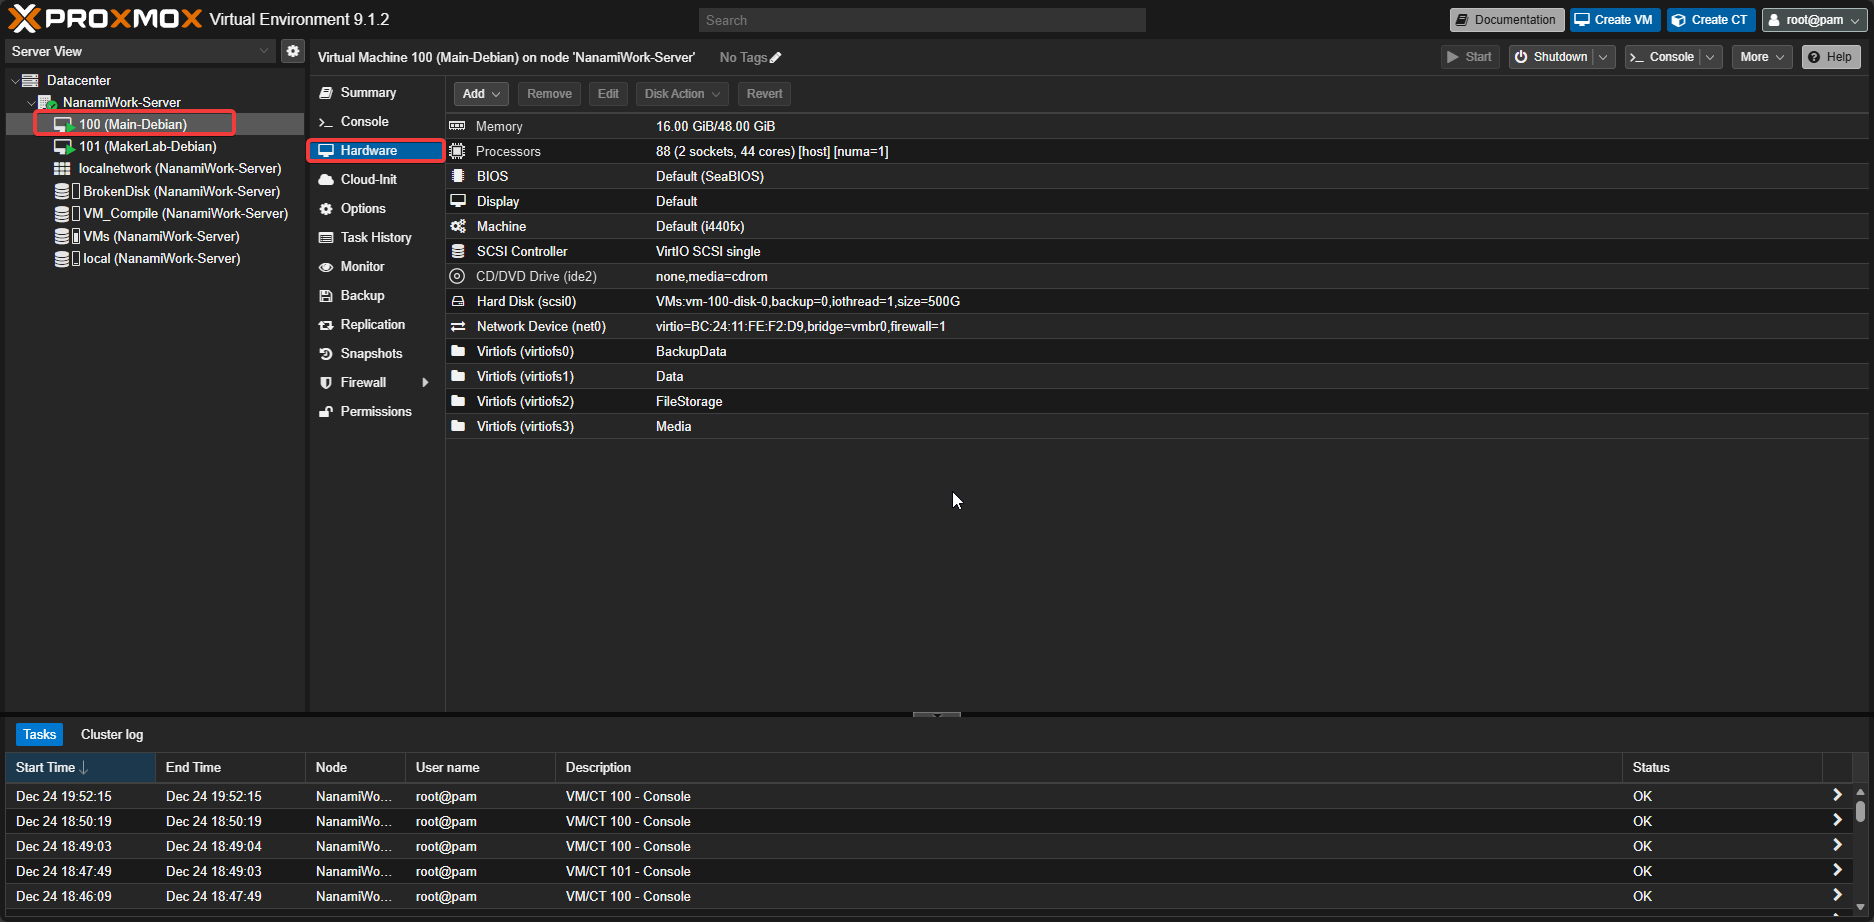The height and width of the screenshot is (922, 1874).
Task: Click the Server View settings gear icon
Action: (292, 51)
